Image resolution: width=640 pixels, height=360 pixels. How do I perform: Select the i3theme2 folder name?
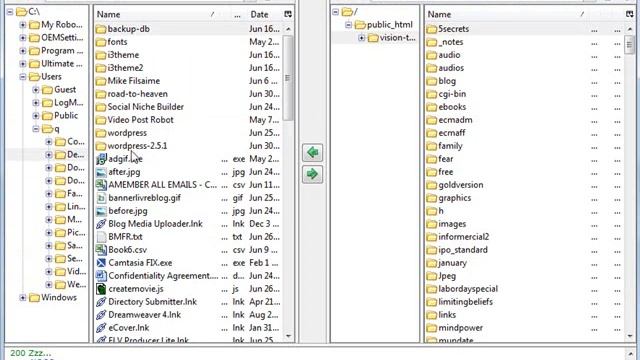[125, 68]
